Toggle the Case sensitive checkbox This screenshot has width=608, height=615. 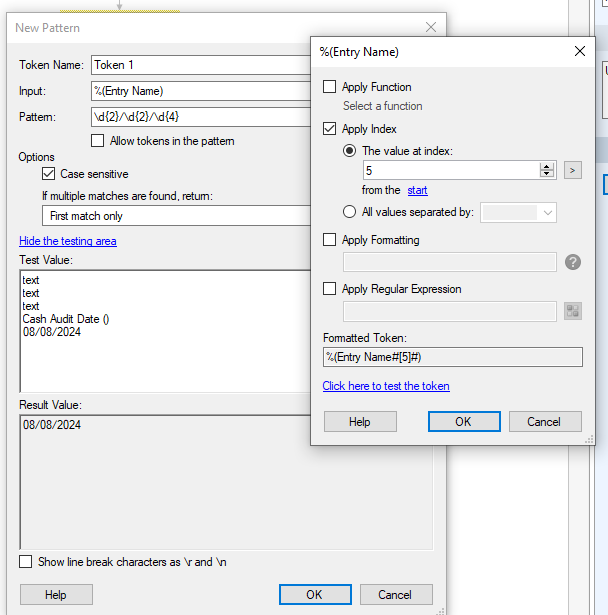click(x=48, y=174)
